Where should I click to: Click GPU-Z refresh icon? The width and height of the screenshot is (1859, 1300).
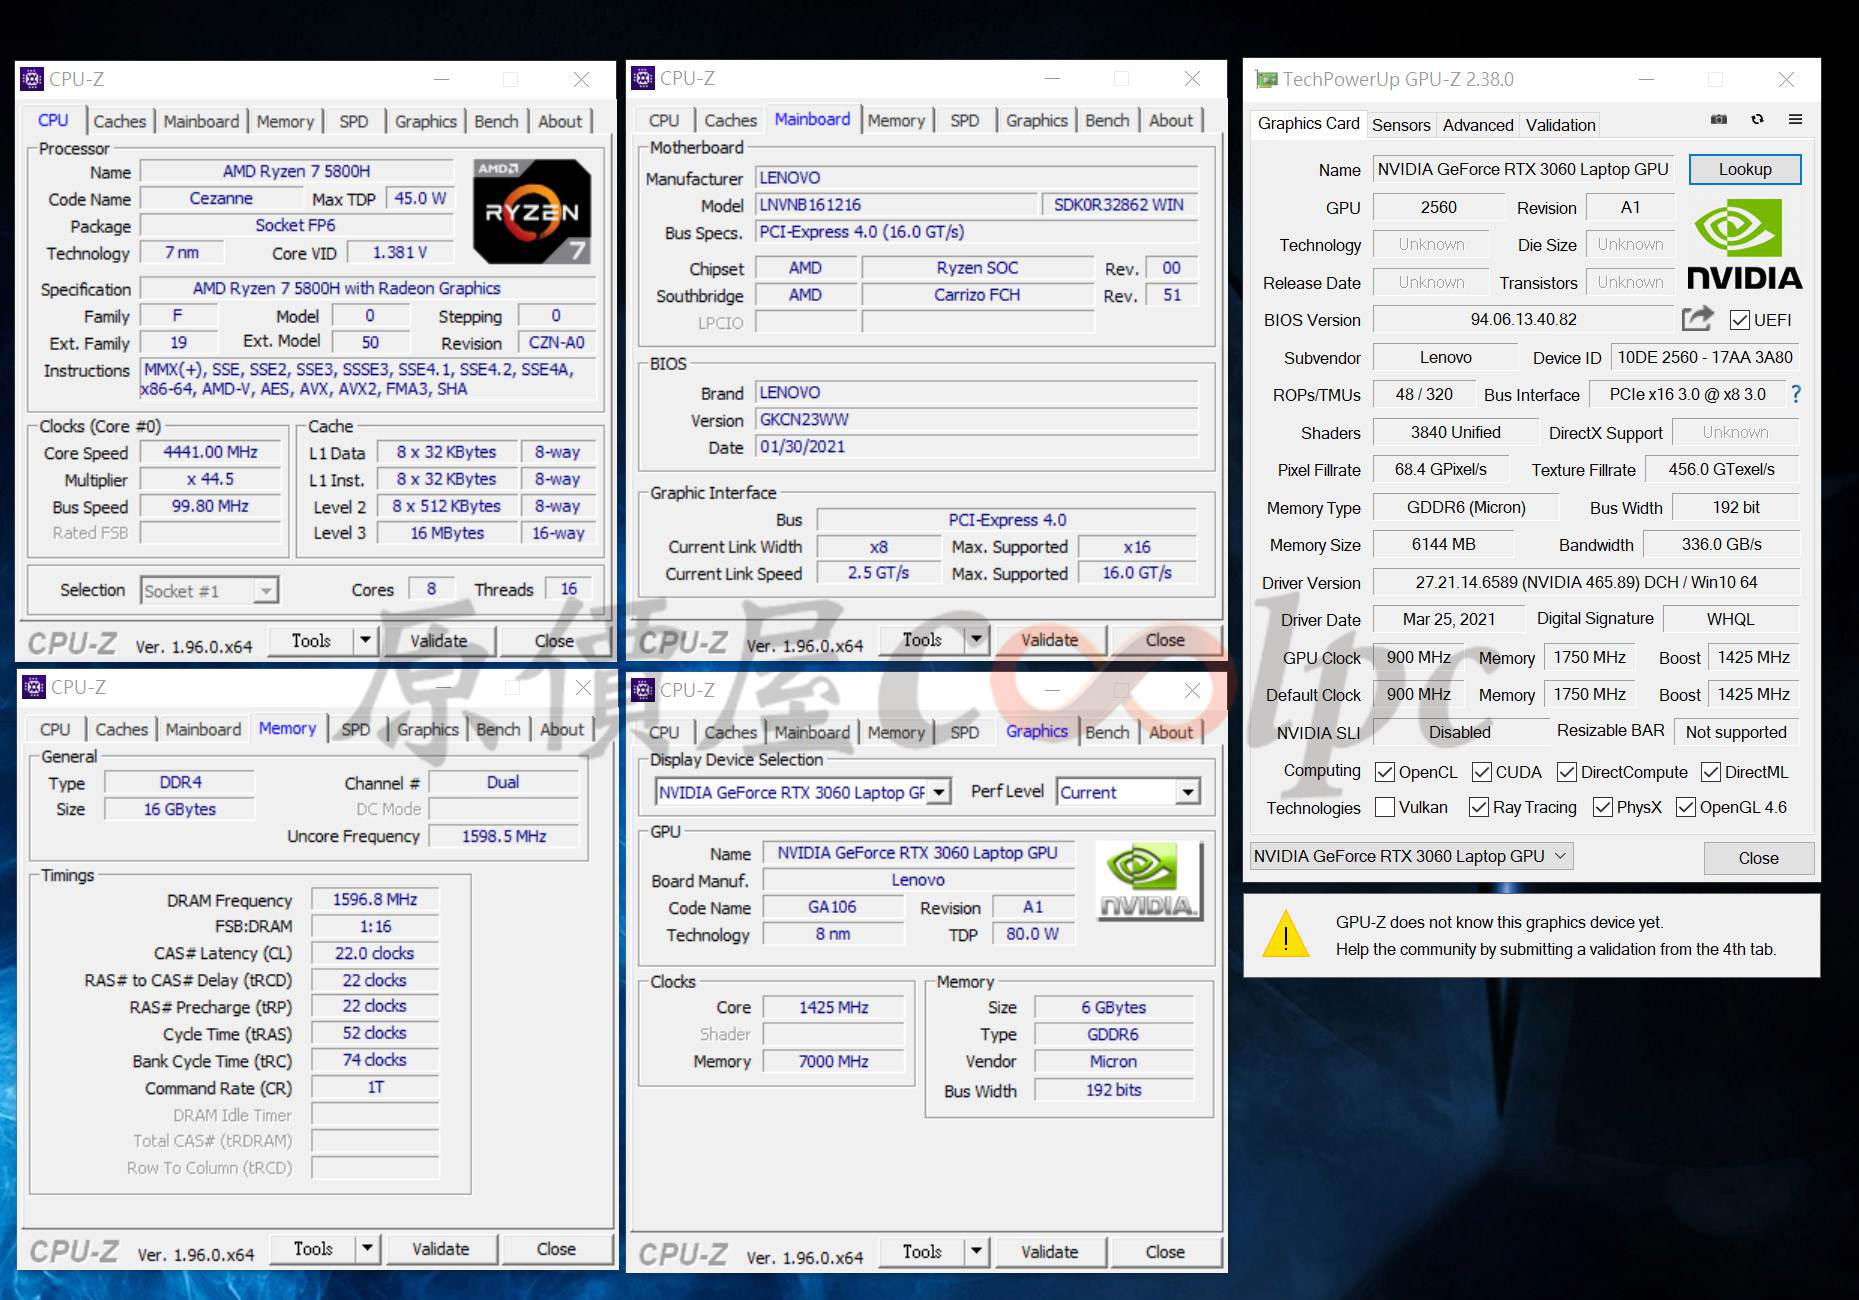1757,119
